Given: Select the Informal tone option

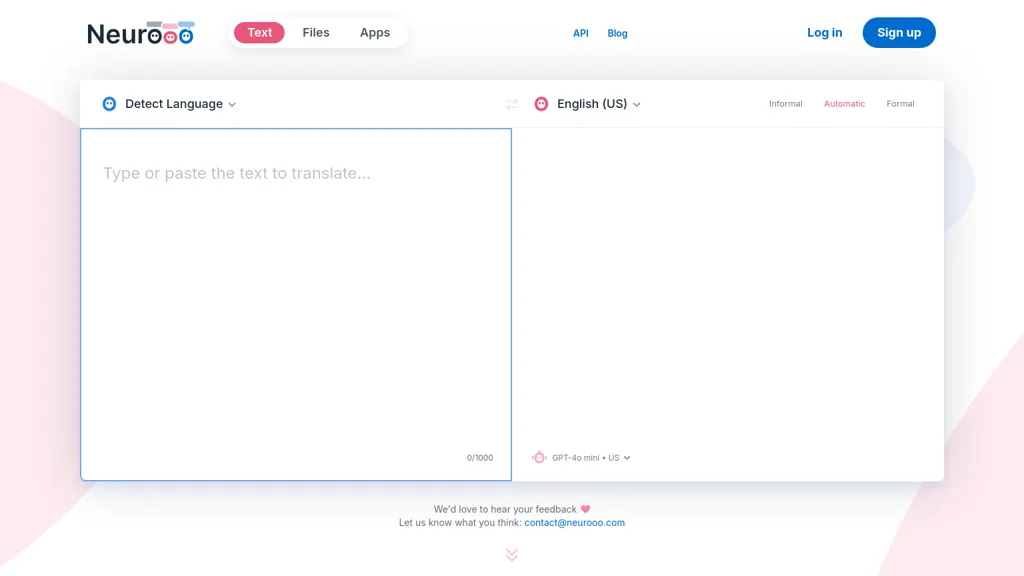Looking at the screenshot, I should (786, 104).
